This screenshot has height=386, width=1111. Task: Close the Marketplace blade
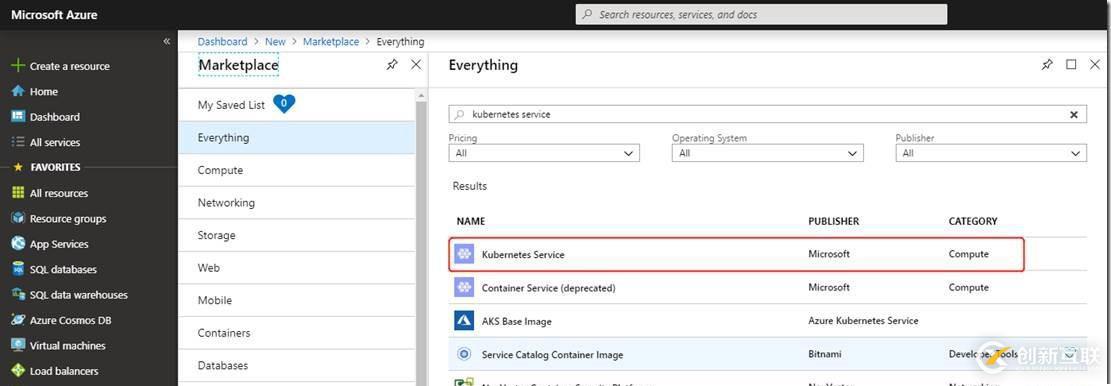click(x=416, y=64)
